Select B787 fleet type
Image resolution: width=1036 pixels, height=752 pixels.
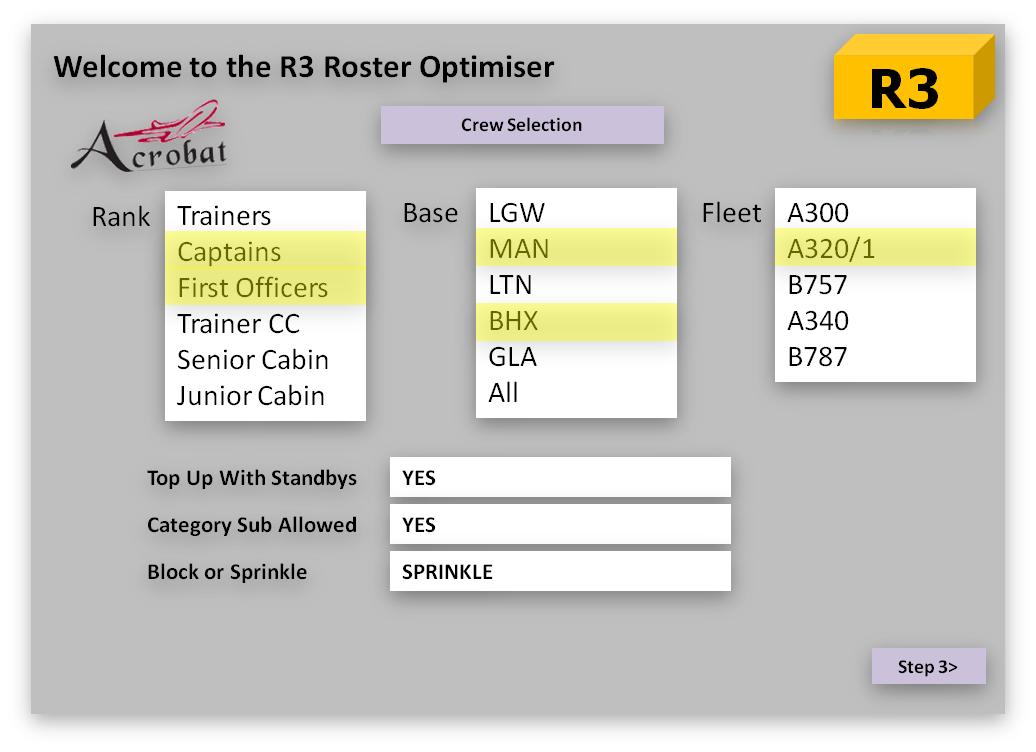(x=817, y=357)
